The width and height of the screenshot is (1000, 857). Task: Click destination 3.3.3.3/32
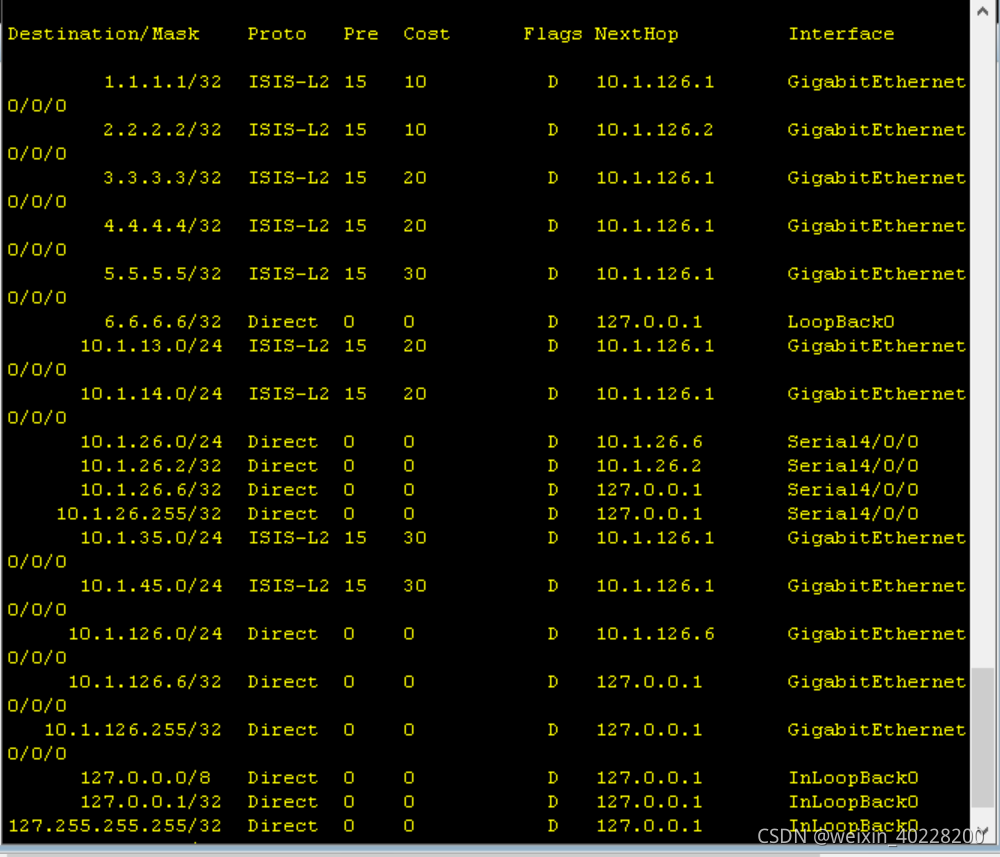(x=163, y=177)
